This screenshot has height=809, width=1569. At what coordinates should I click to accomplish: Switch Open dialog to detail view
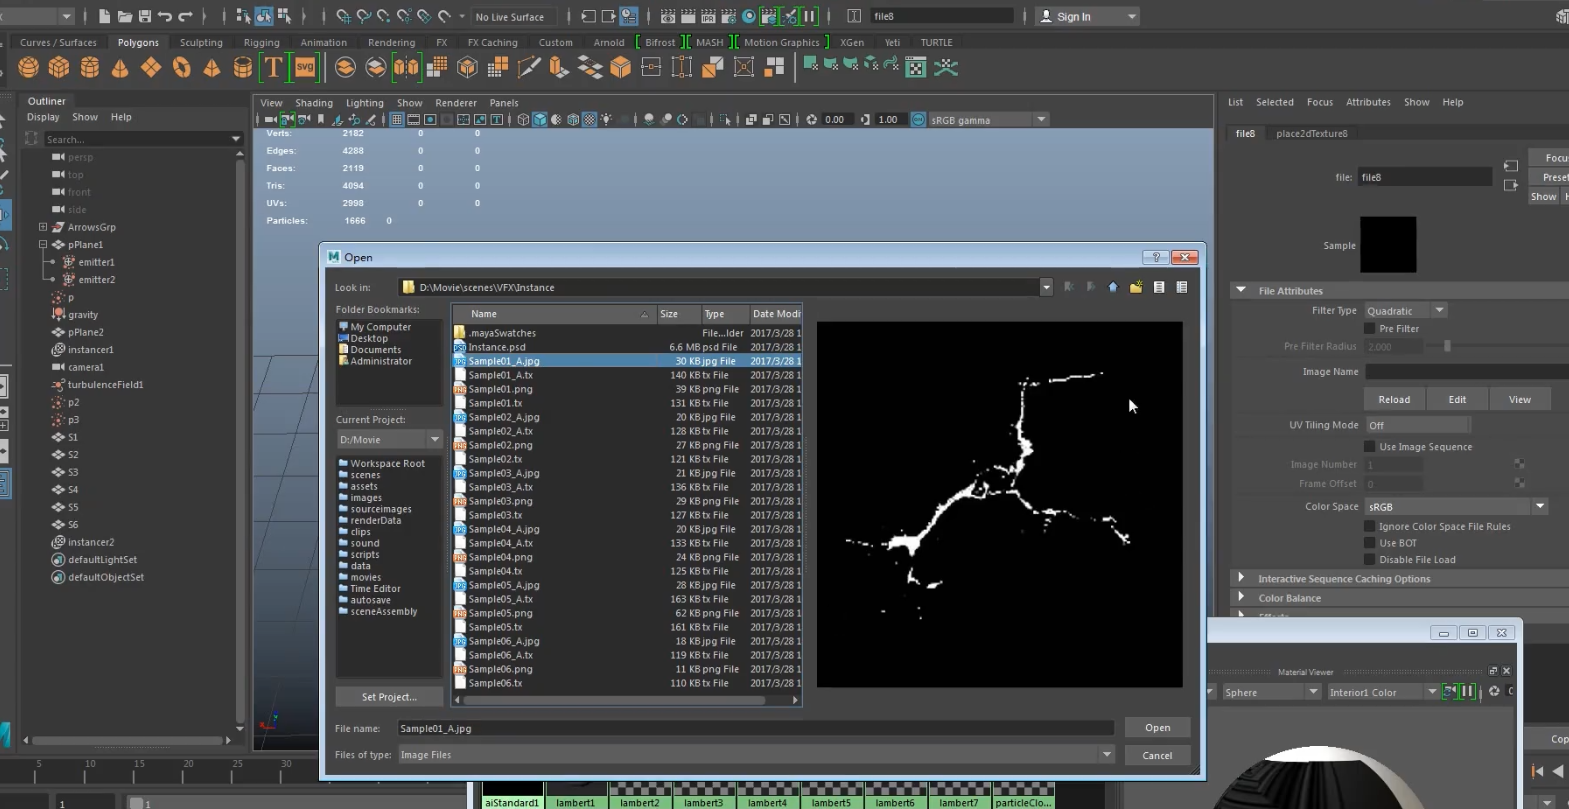(x=1182, y=287)
